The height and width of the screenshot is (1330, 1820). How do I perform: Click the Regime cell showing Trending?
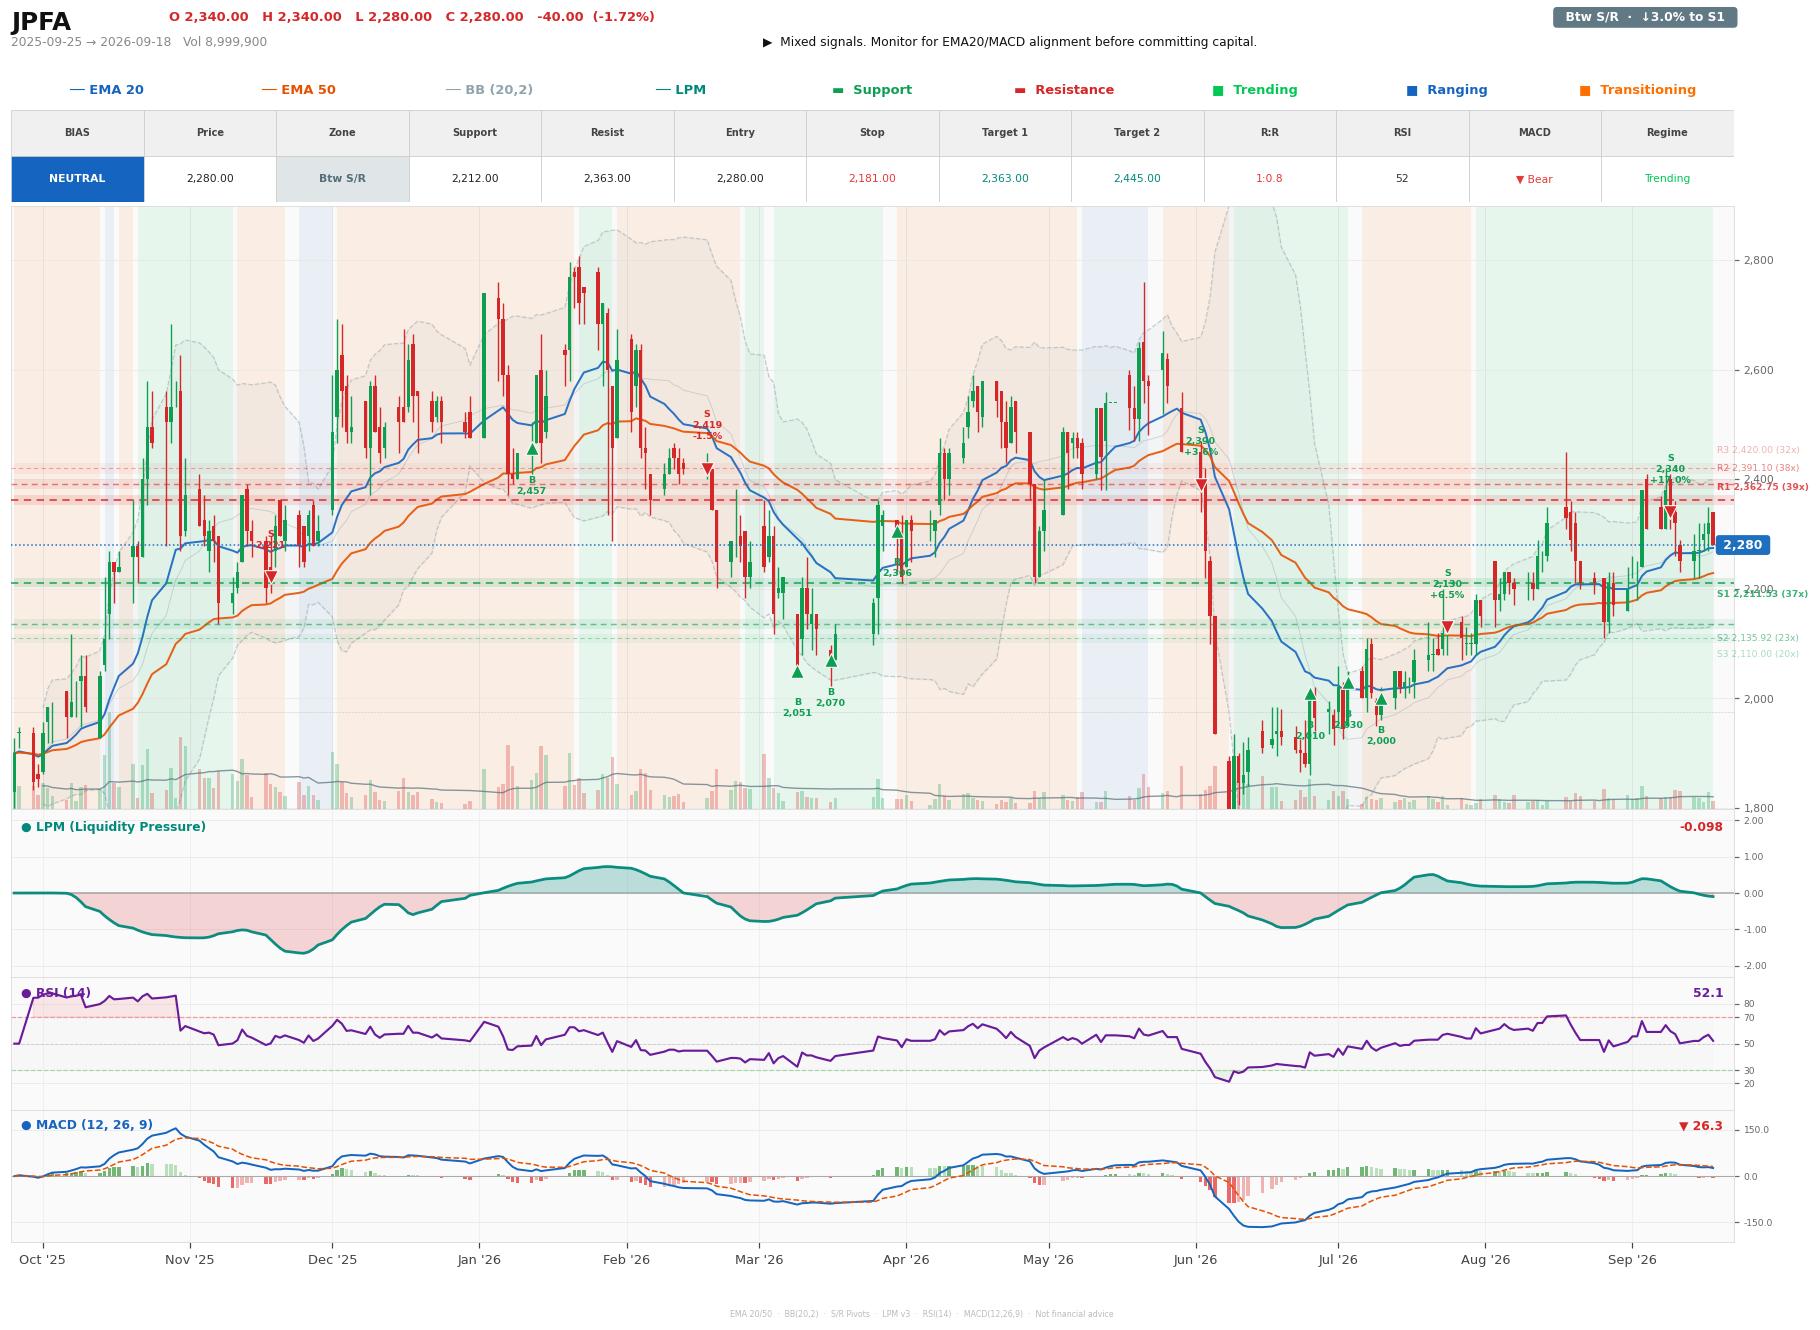(1667, 179)
